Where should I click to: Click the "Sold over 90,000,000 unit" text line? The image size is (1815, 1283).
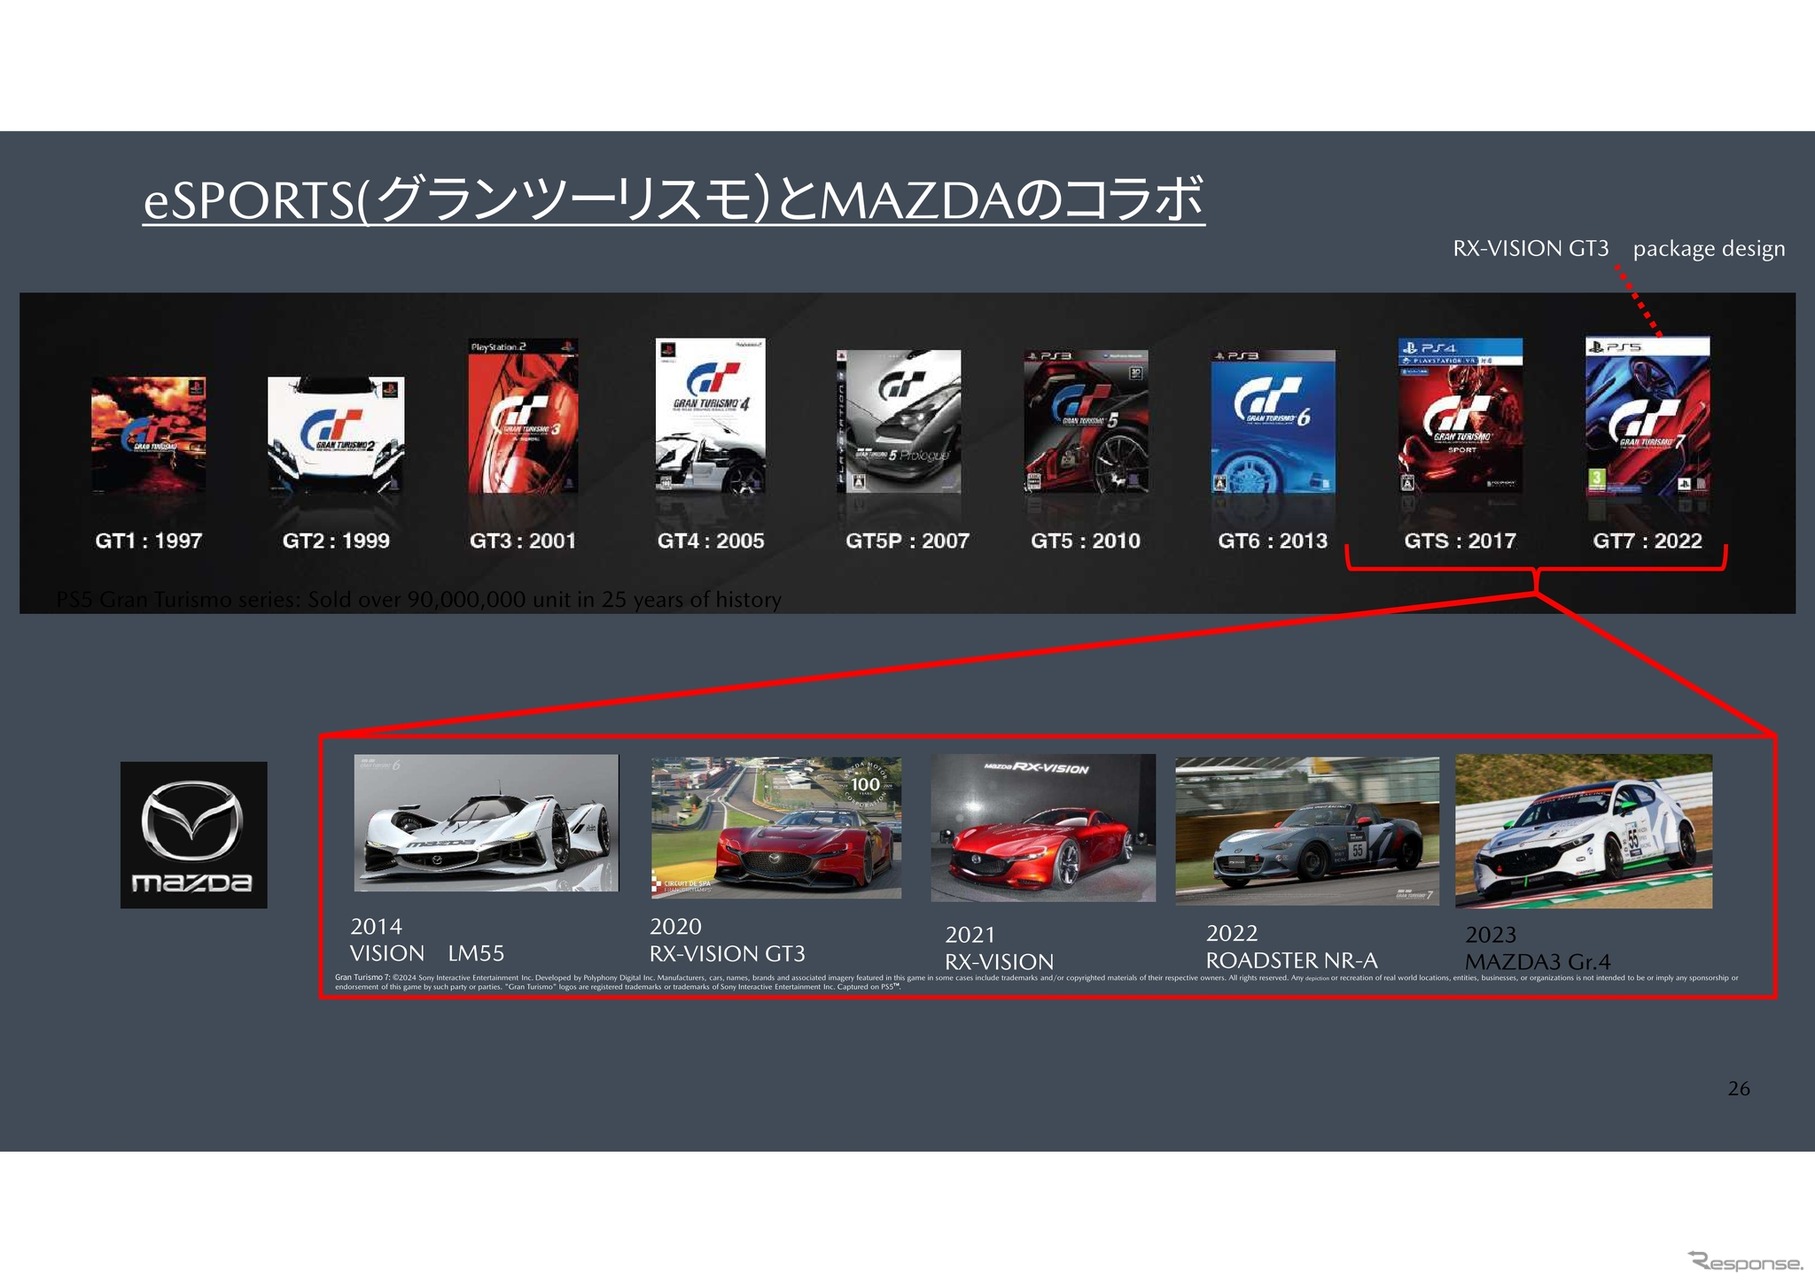click(419, 599)
